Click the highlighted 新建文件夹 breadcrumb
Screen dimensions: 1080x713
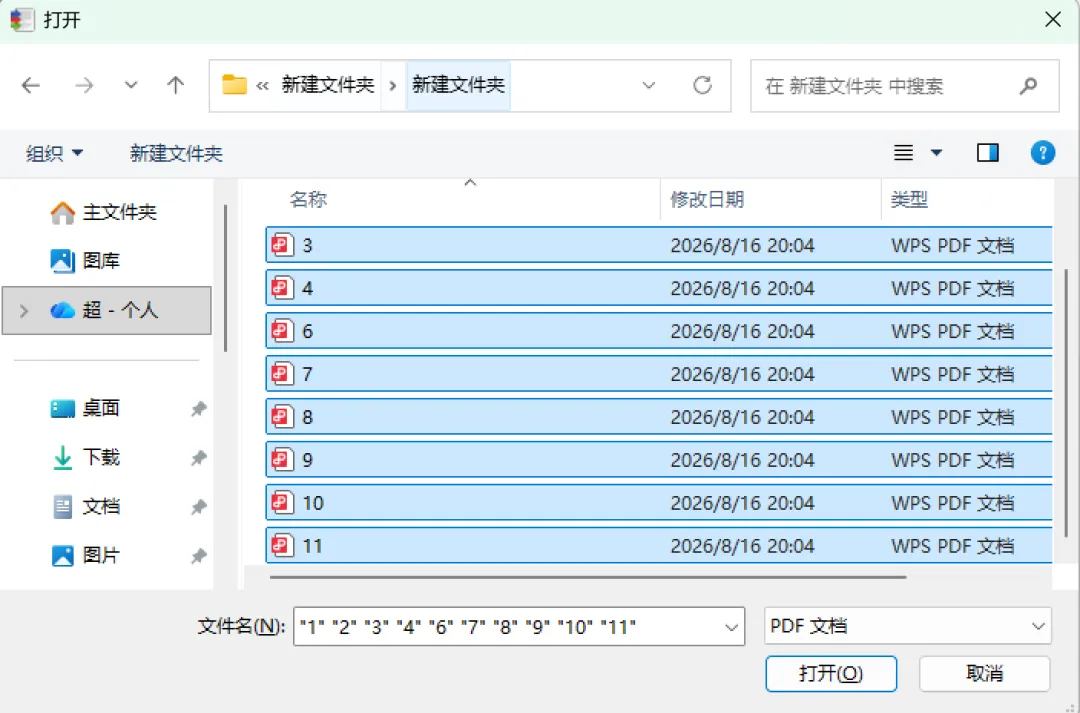pos(459,85)
